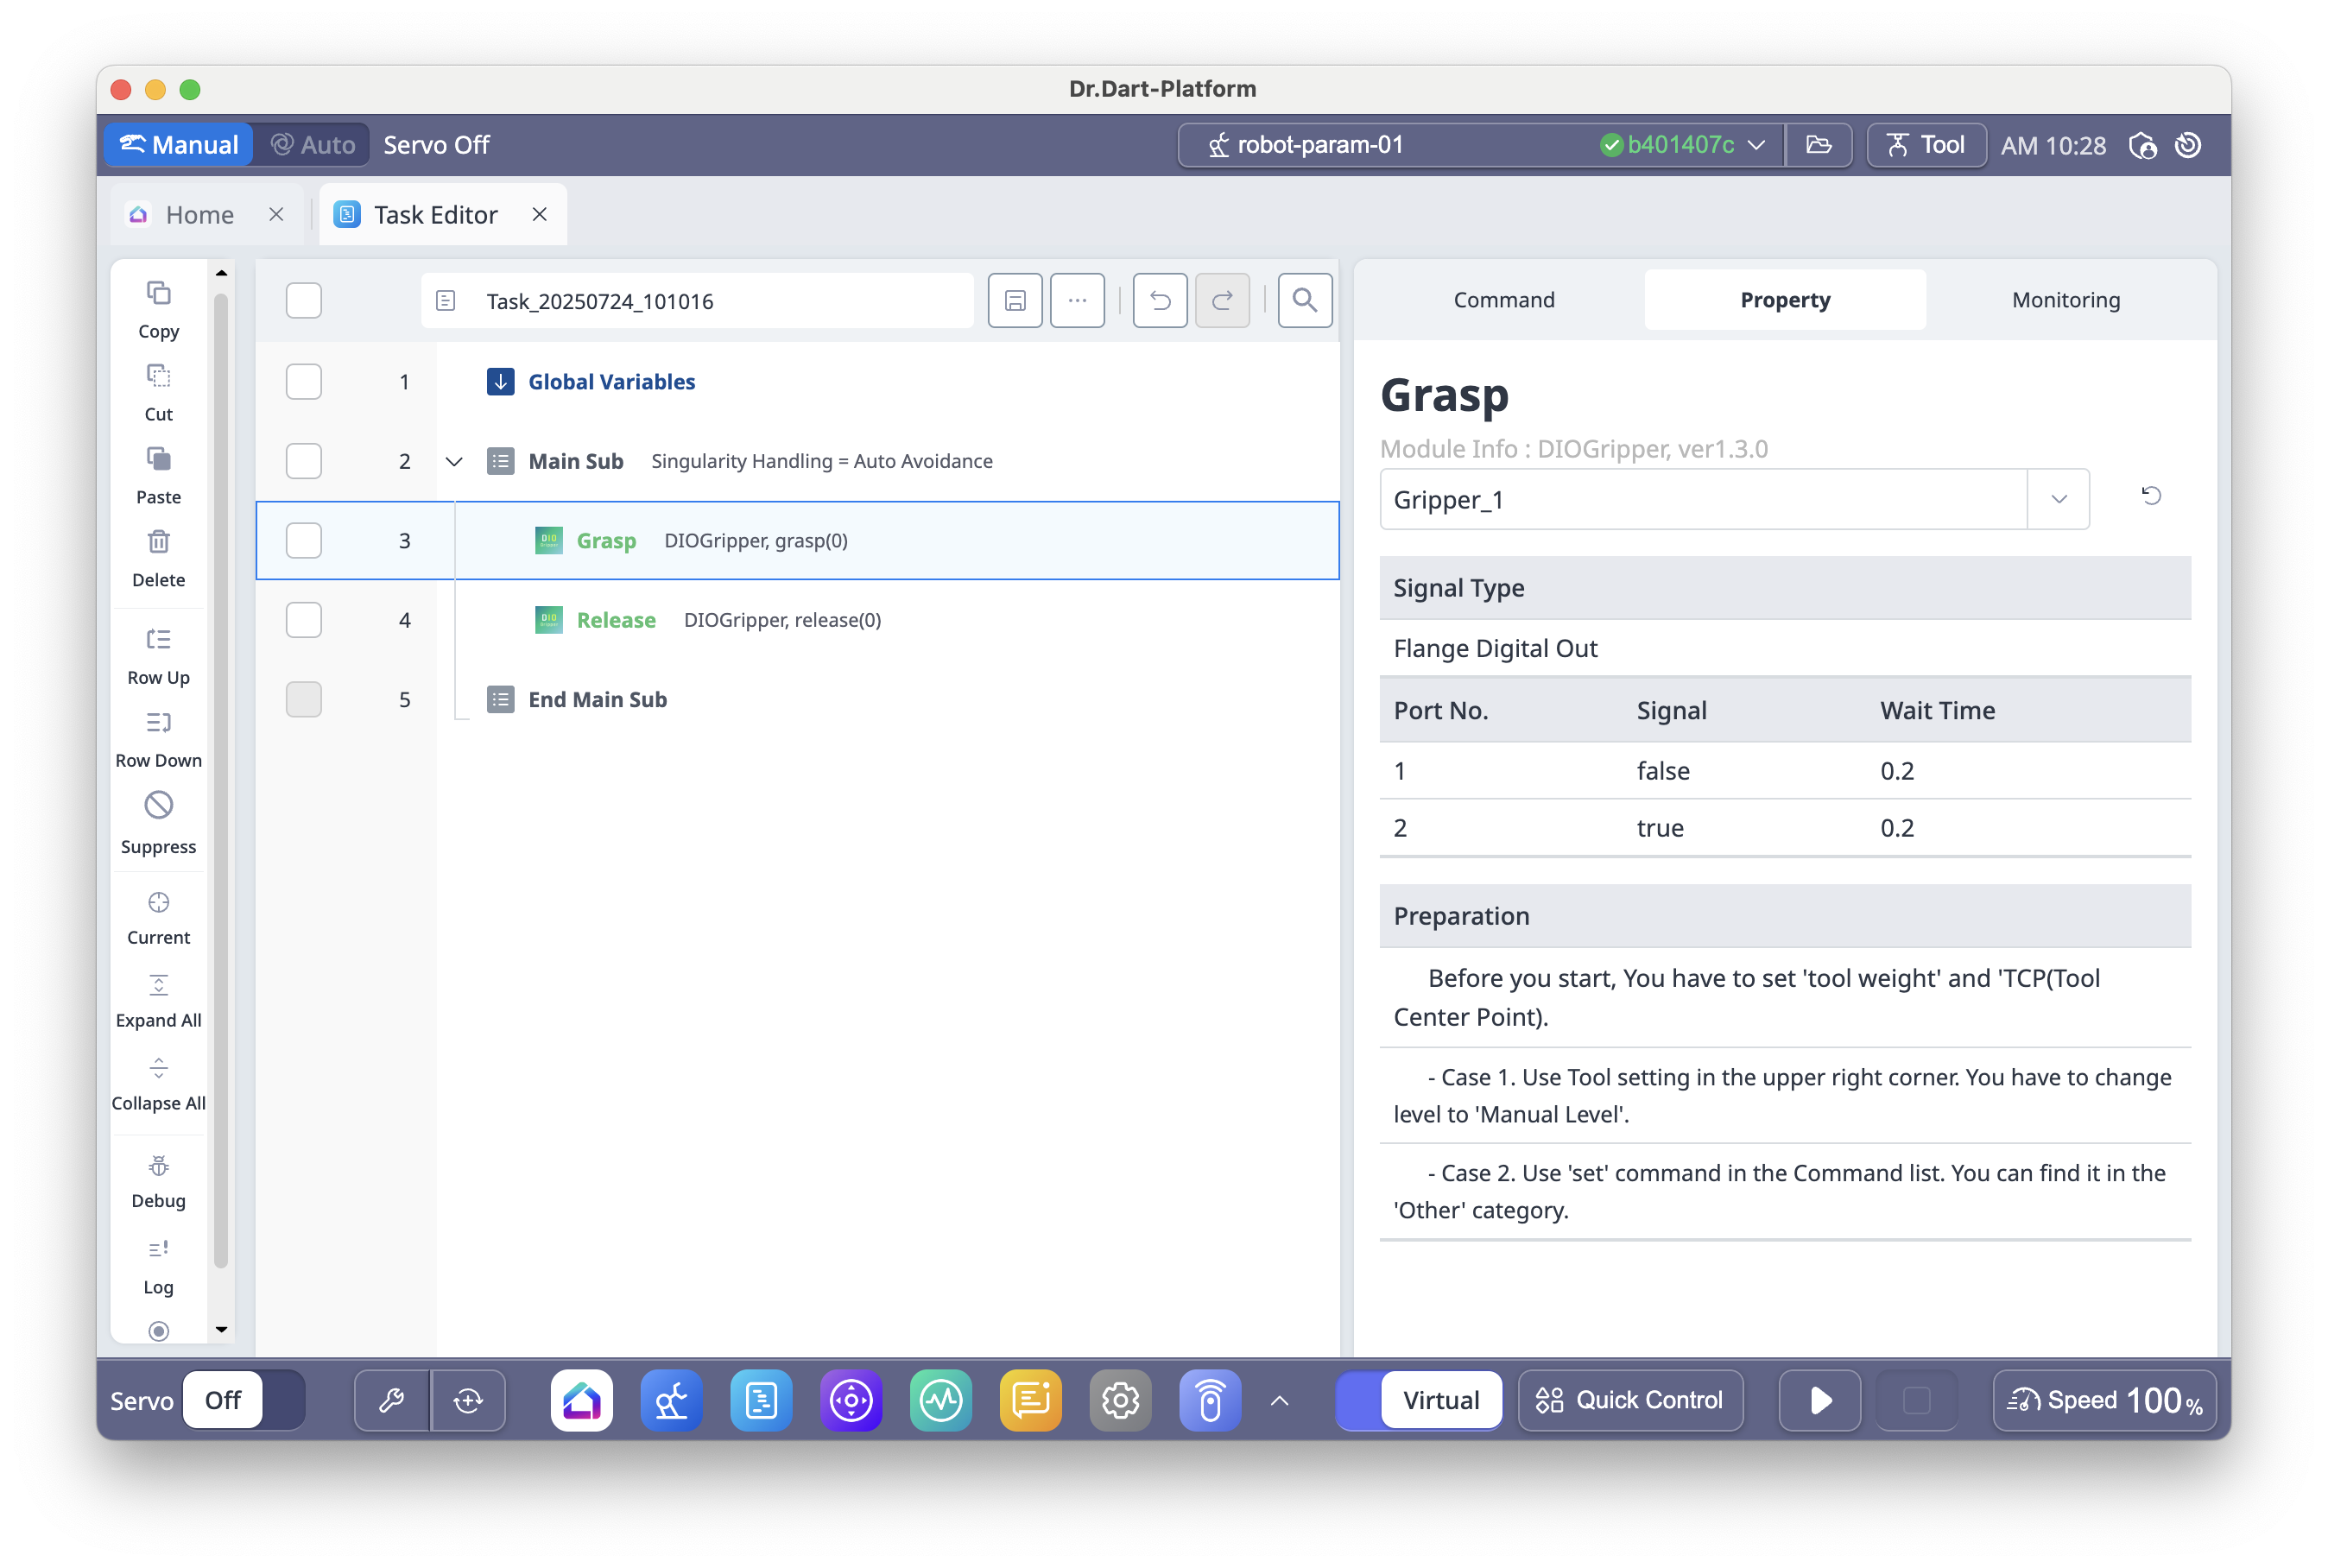Click the Suppress command icon
Image resolution: width=2328 pixels, height=1568 pixels.
pyautogui.click(x=158, y=806)
